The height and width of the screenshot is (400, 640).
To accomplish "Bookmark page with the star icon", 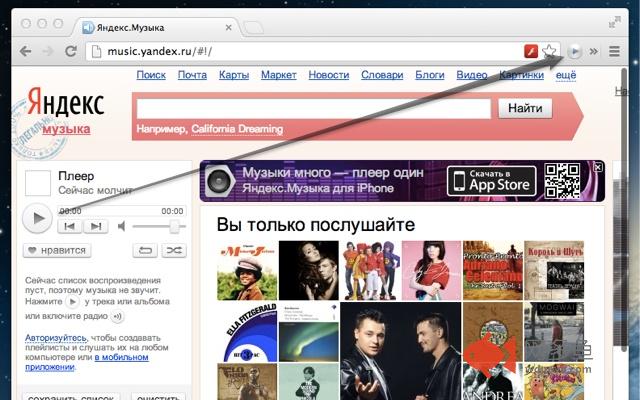I will (549, 51).
